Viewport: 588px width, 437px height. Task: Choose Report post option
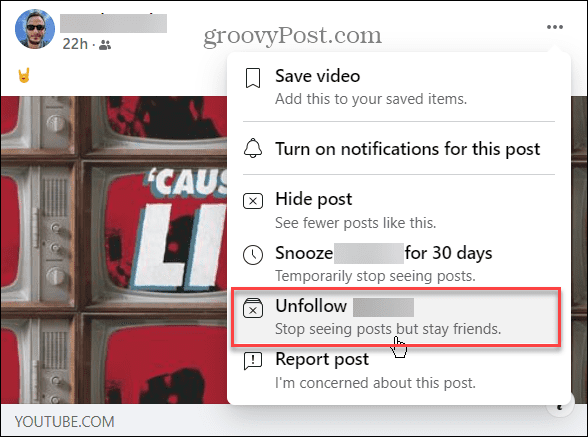(x=399, y=371)
